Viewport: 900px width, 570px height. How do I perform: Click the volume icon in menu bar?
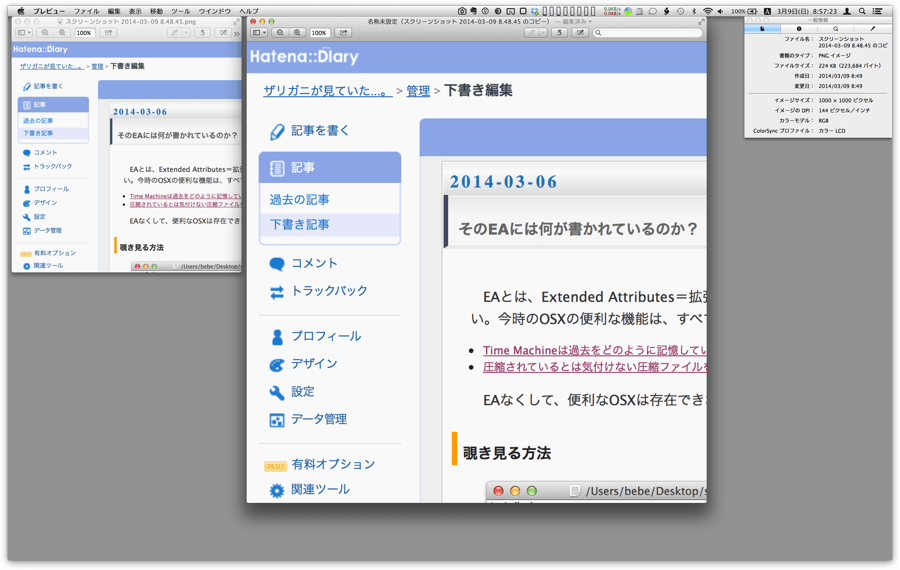[720, 11]
